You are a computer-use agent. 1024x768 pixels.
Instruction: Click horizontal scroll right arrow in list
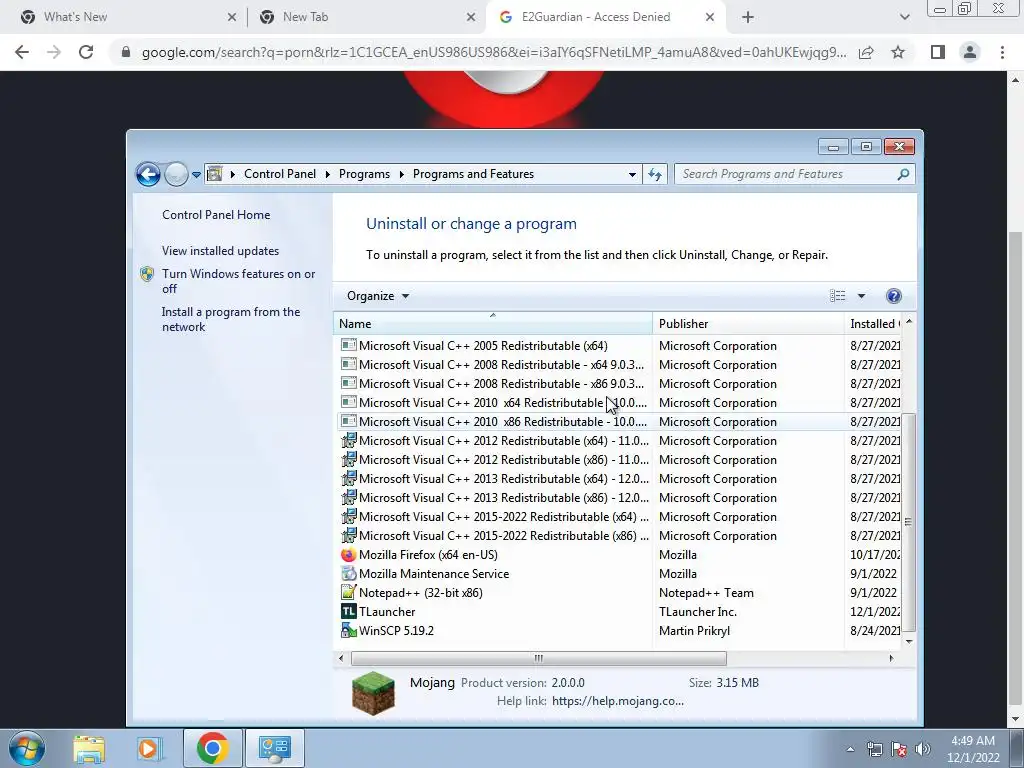pyautogui.click(x=891, y=658)
